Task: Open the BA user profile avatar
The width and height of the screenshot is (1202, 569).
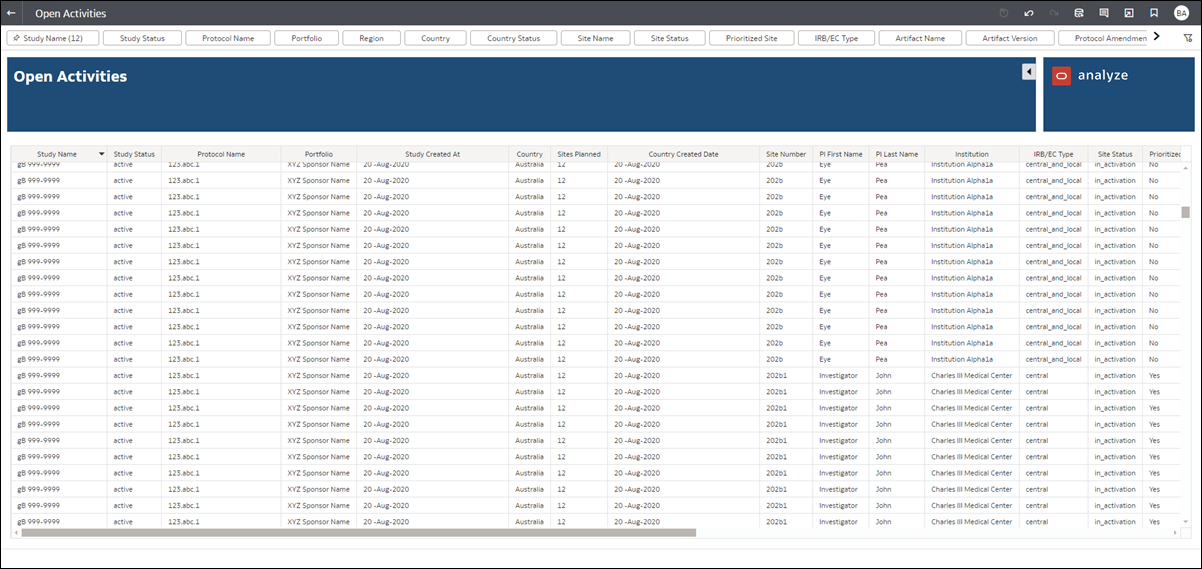Action: tap(1182, 13)
